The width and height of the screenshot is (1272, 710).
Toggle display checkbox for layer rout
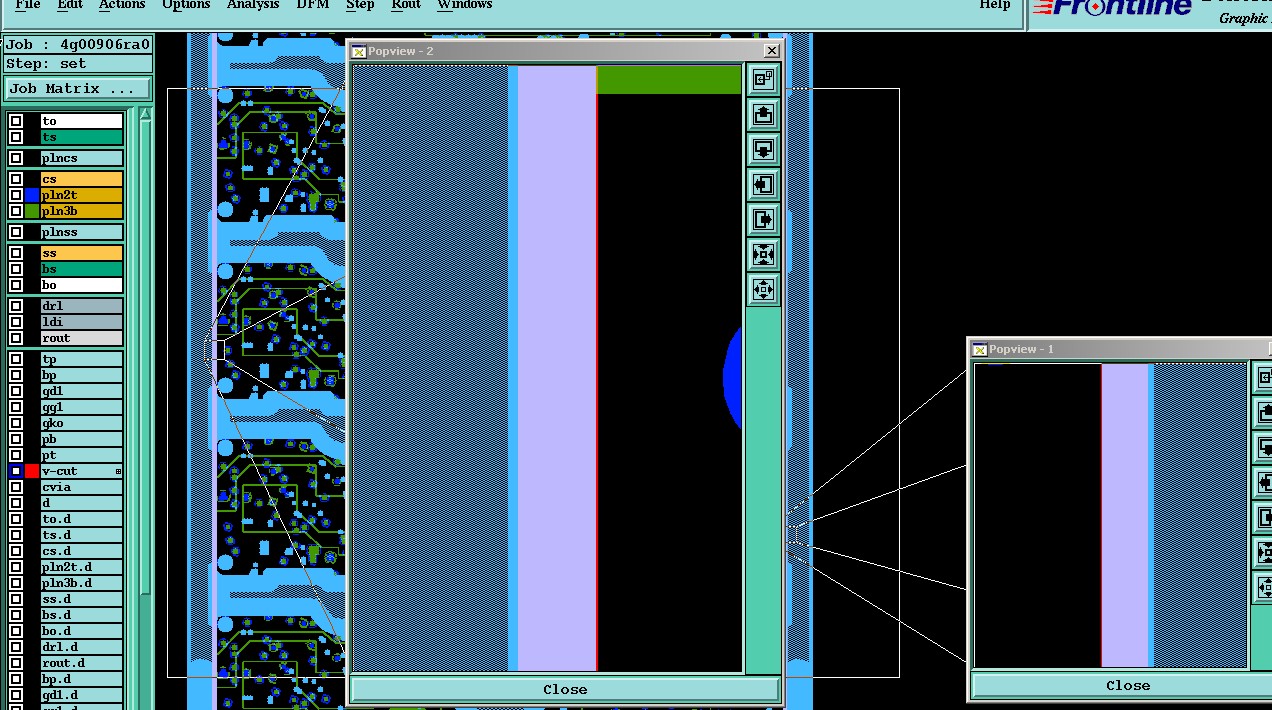16,338
